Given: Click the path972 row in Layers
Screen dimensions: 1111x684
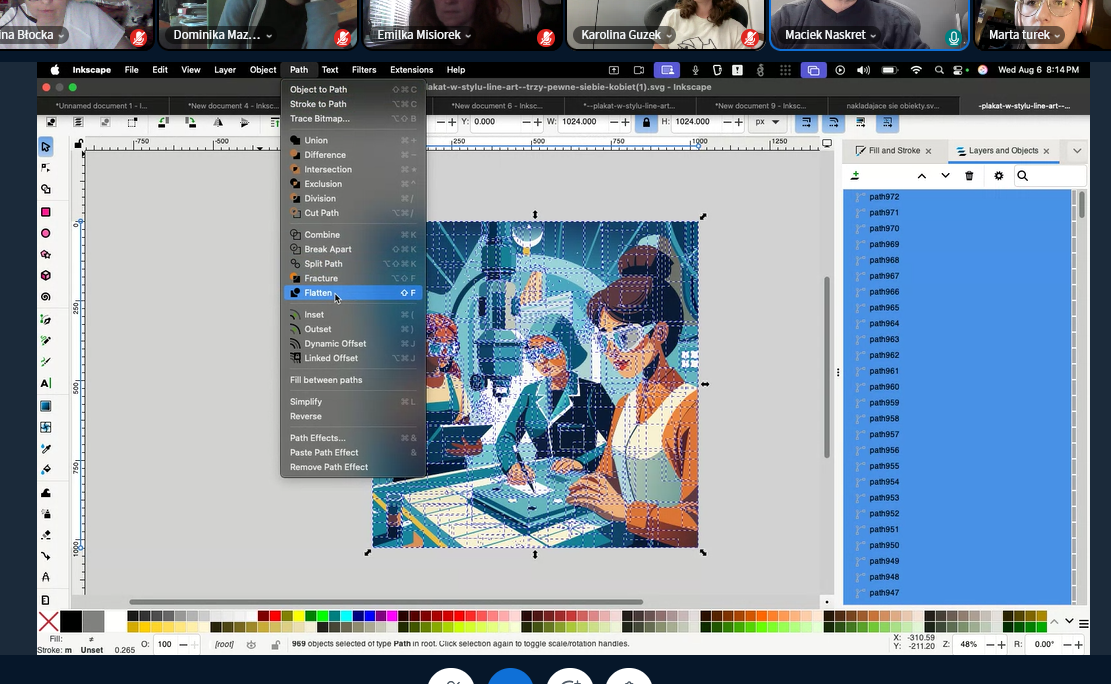Looking at the screenshot, I should tap(958, 197).
